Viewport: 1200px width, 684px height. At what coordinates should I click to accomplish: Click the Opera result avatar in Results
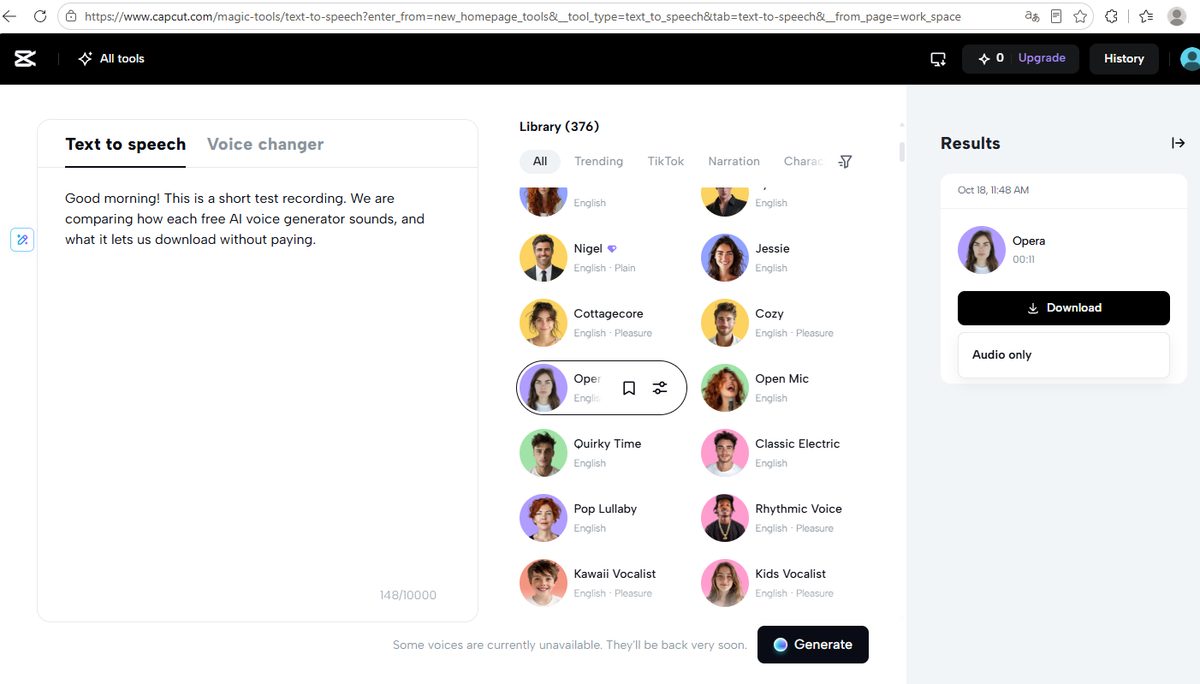(x=981, y=249)
